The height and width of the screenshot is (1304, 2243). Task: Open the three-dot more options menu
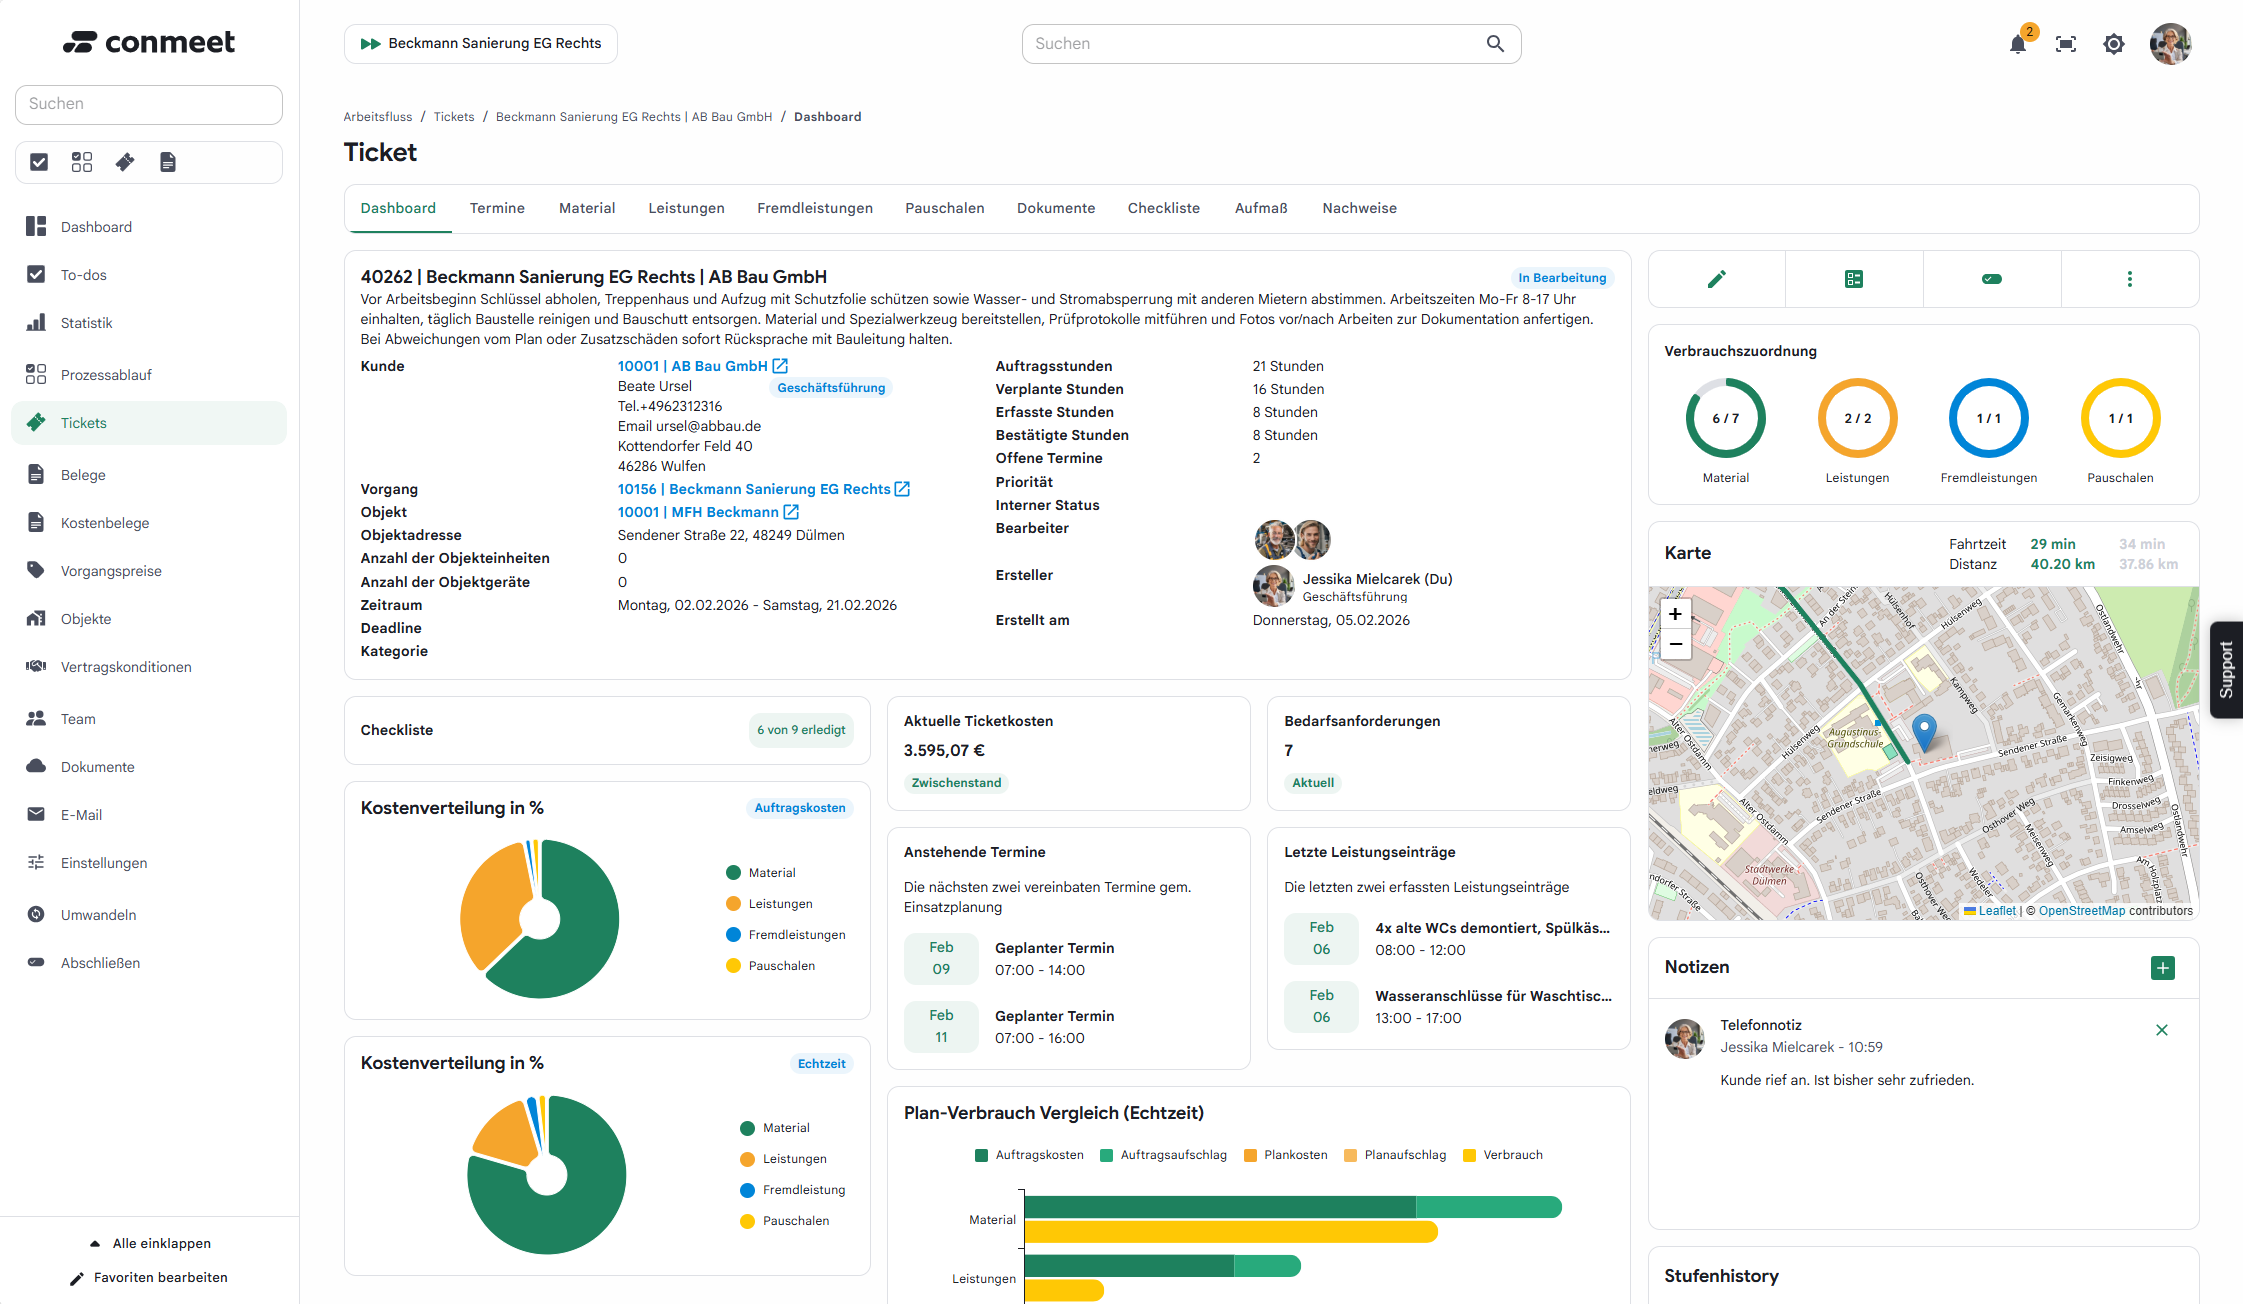(x=2129, y=279)
